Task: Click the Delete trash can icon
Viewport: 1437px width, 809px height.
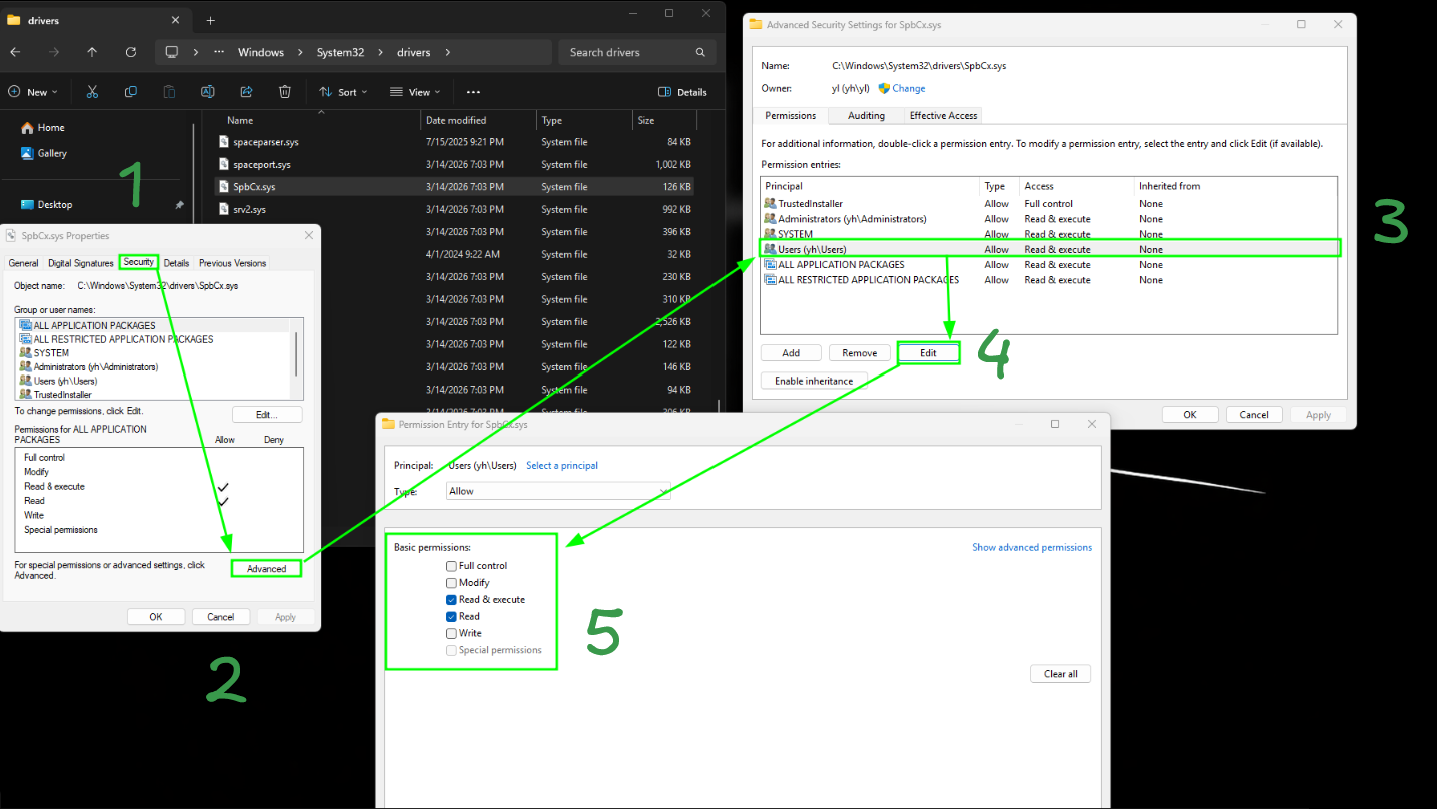Action: pos(285,92)
